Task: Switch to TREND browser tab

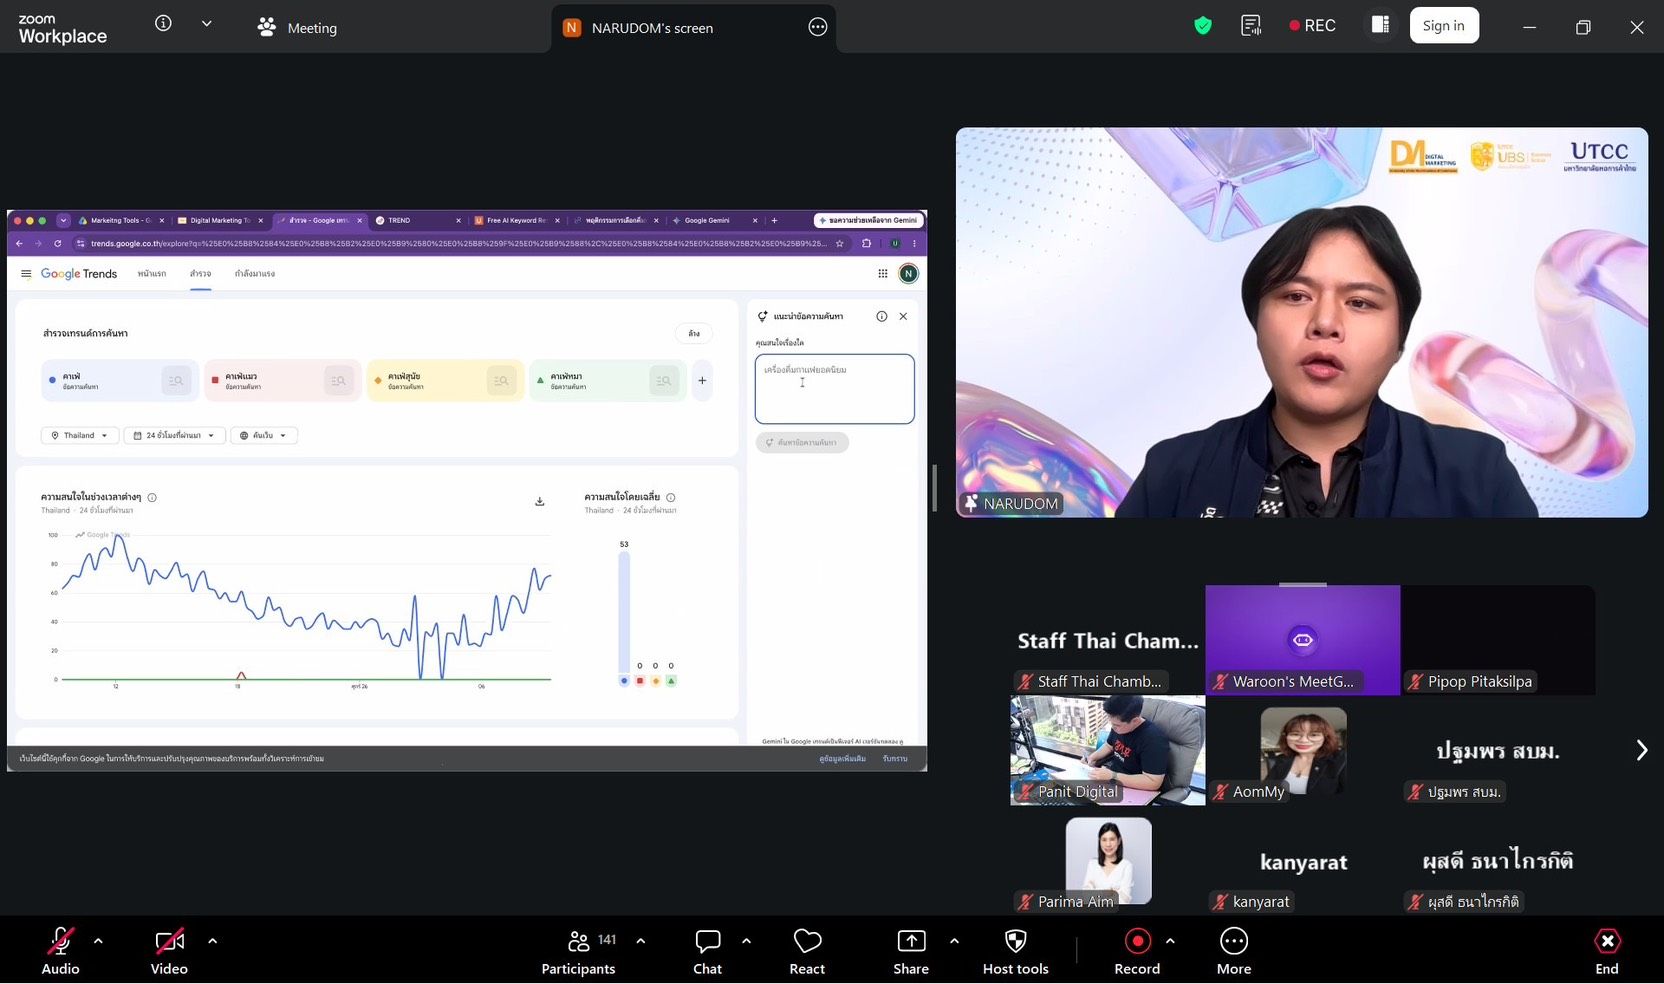Action: click(417, 220)
